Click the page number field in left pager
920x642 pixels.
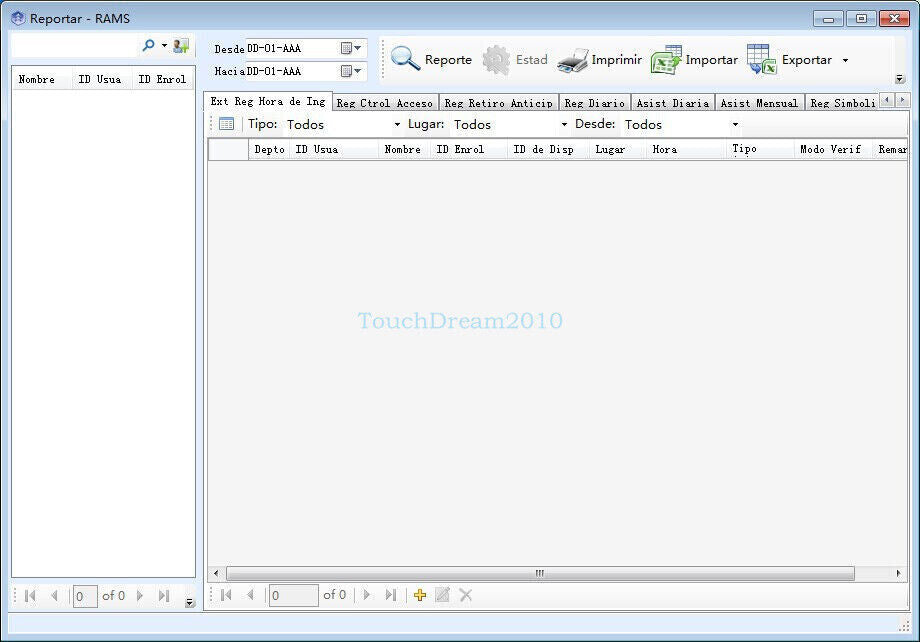click(x=85, y=596)
